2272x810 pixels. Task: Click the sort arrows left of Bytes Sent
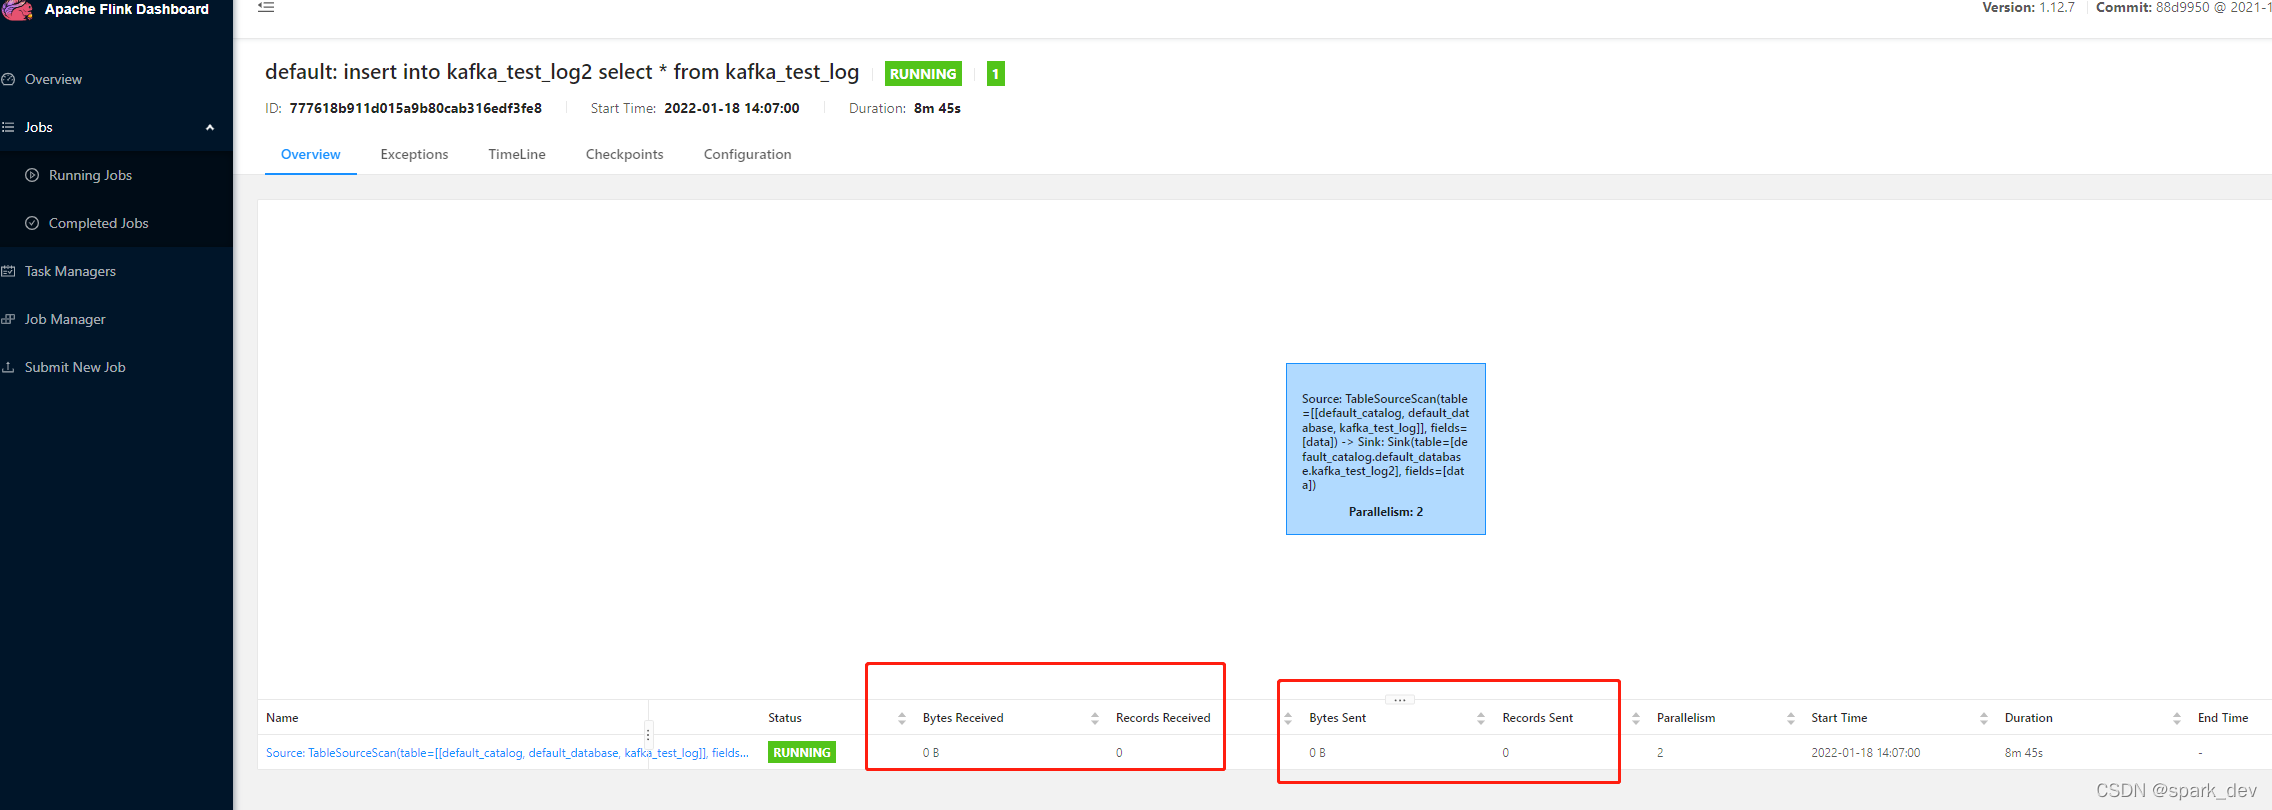click(1288, 718)
